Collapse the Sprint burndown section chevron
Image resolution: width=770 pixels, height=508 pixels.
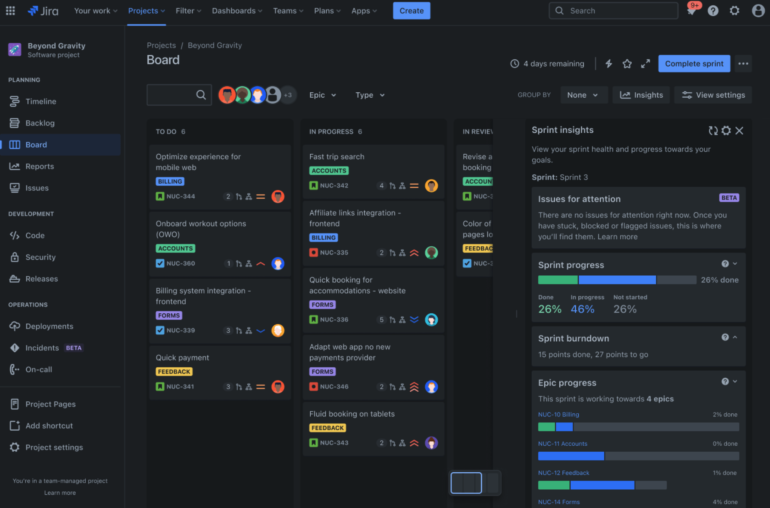[735, 338]
